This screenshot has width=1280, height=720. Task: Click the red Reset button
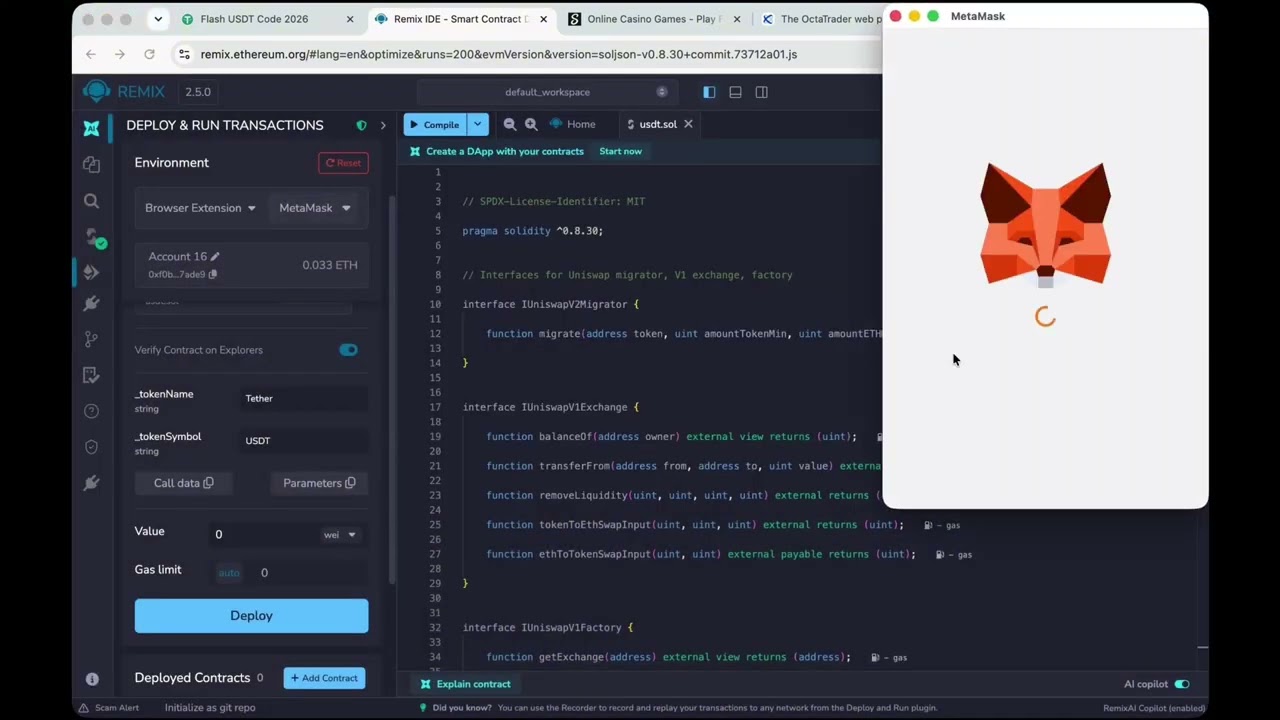343,163
